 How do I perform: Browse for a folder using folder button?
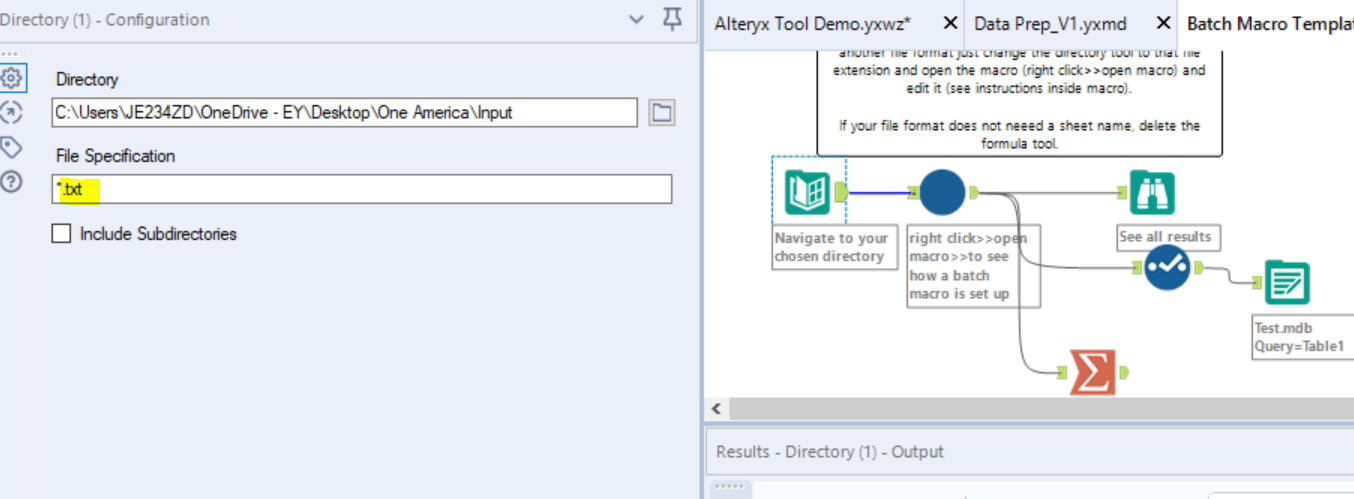[x=661, y=113]
